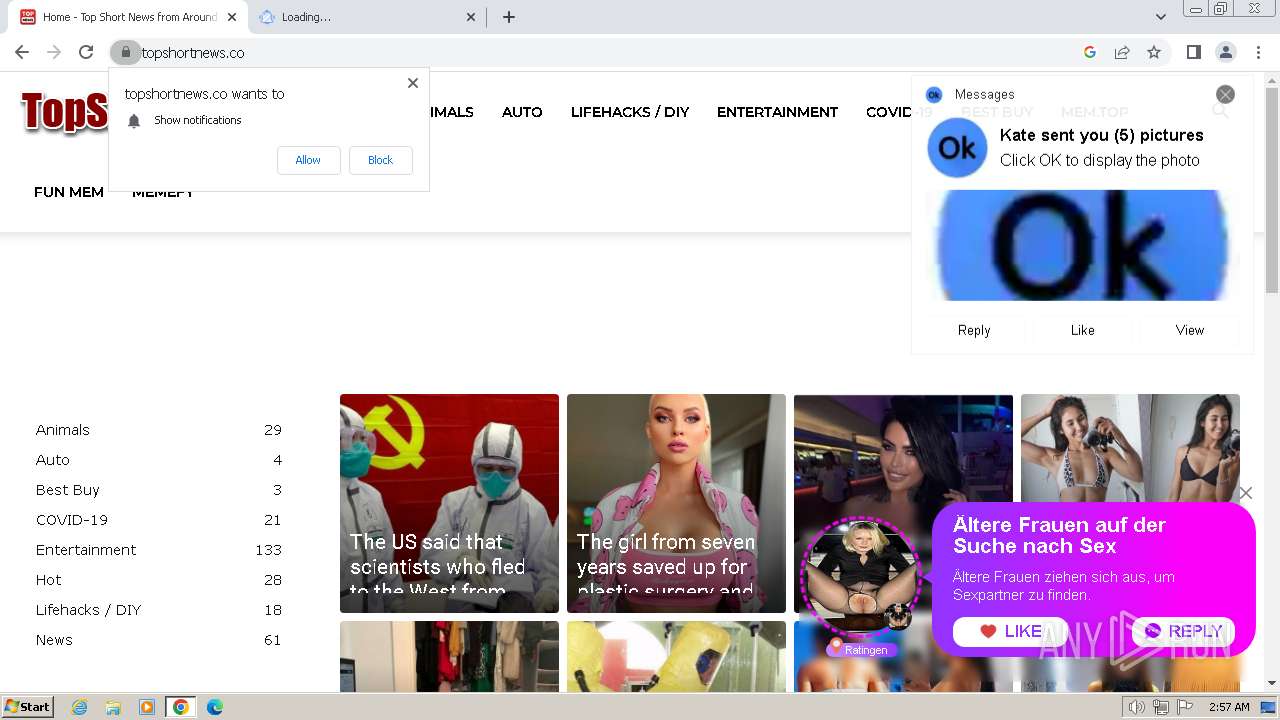Open the Google icon in the address bar
This screenshot has height=720, width=1280.
pyautogui.click(x=1090, y=52)
